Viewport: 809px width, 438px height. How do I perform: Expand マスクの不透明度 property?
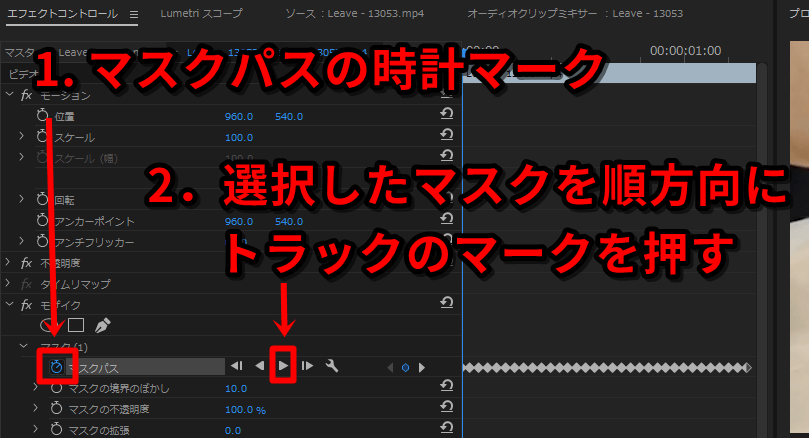[x=36, y=408]
